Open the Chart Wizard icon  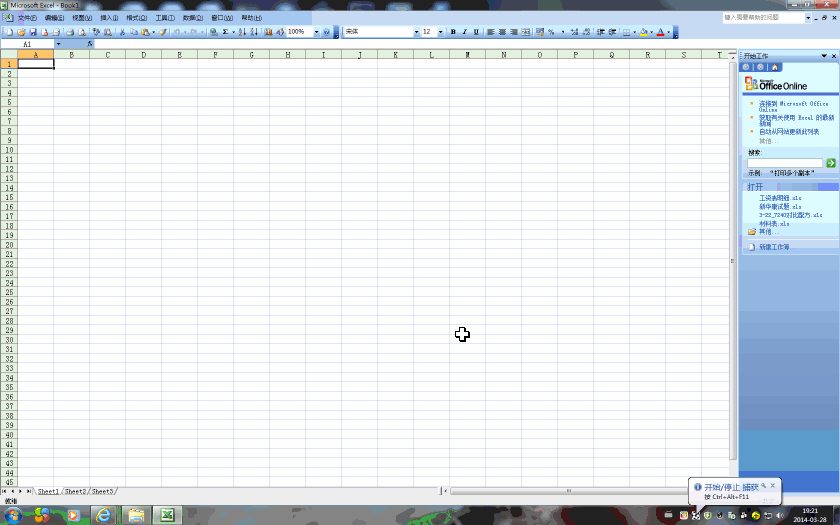pos(268,32)
